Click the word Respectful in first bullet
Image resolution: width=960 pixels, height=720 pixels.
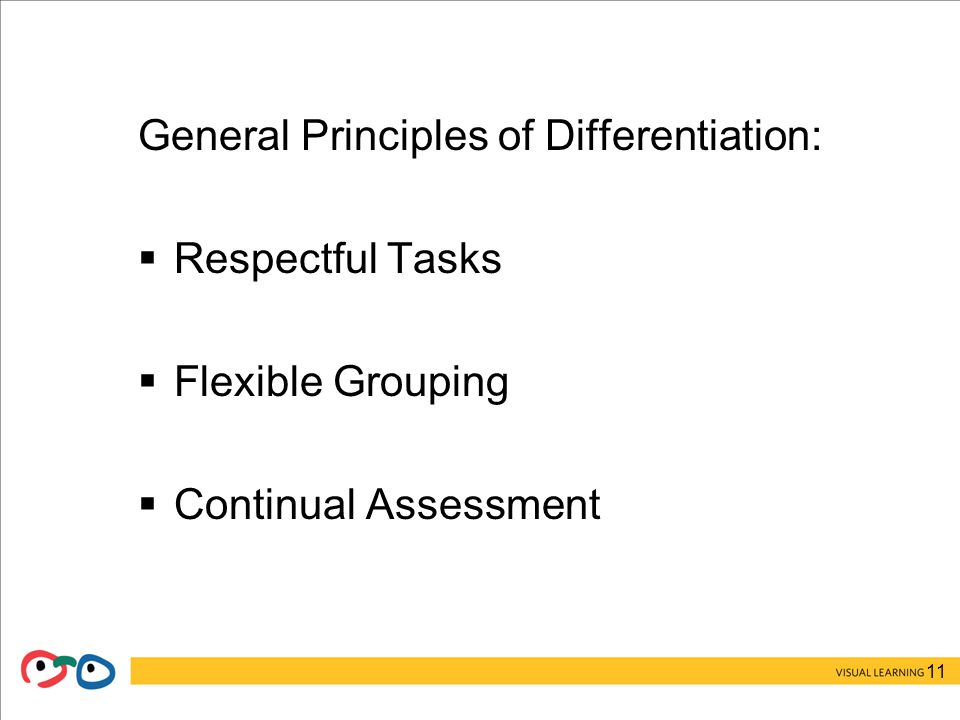276,260
